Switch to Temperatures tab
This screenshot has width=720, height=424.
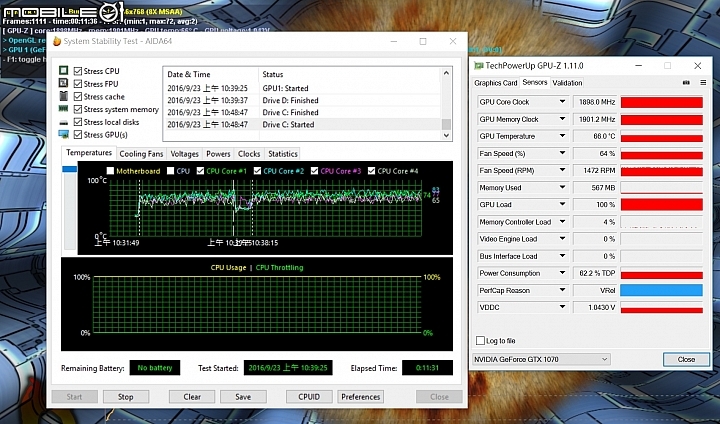tap(89, 153)
